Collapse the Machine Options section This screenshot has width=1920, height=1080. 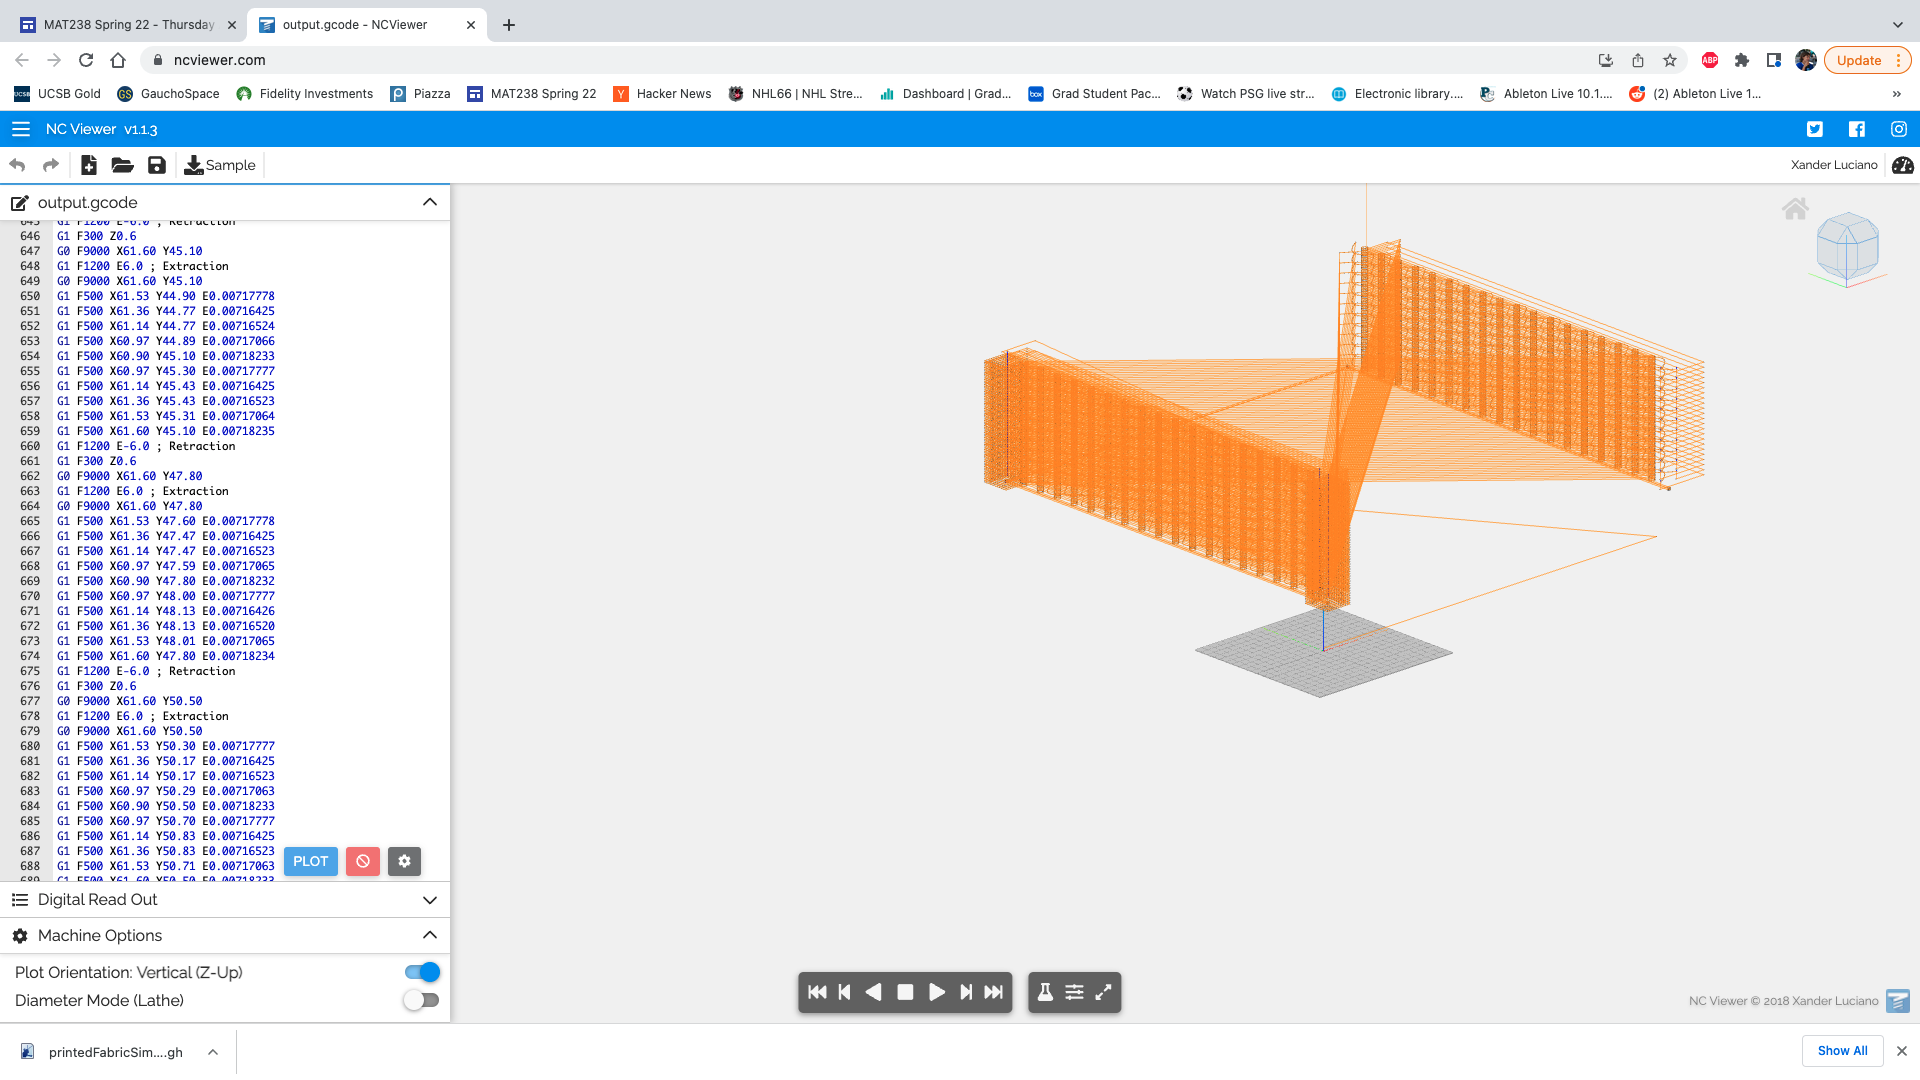click(x=430, y=936)
